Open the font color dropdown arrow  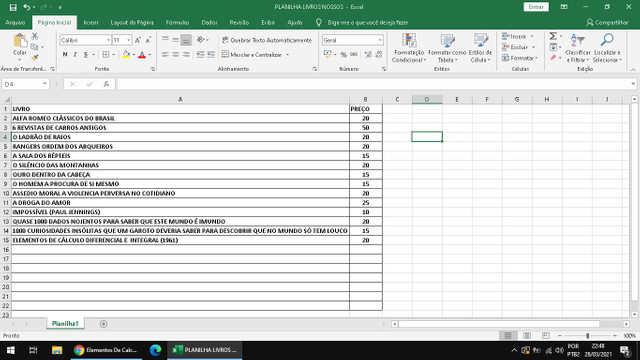point(149,54)
